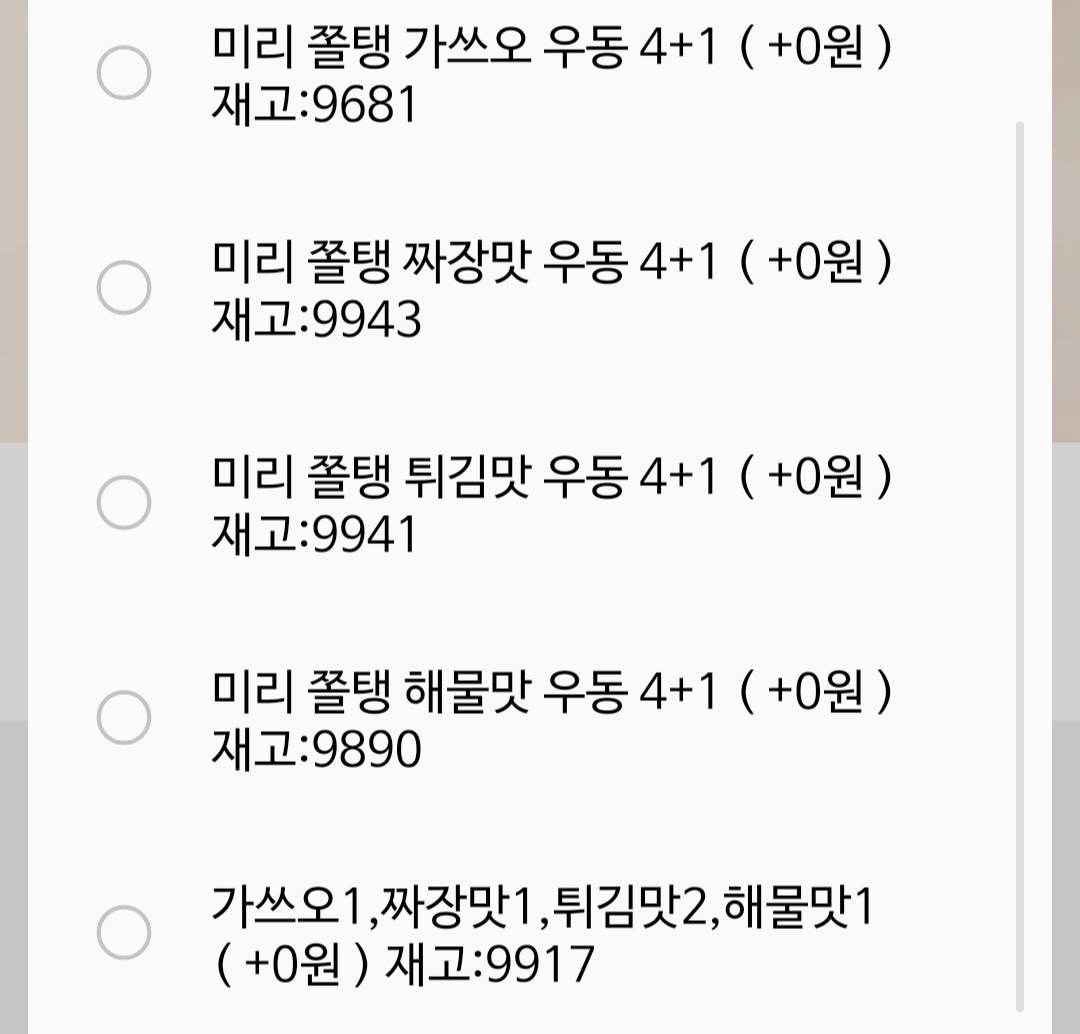1080x1034 pixels.
Task: Select the 튀김맛 우동 4+1 radio button
Action: pyautogui.click(x=123, y=502)
